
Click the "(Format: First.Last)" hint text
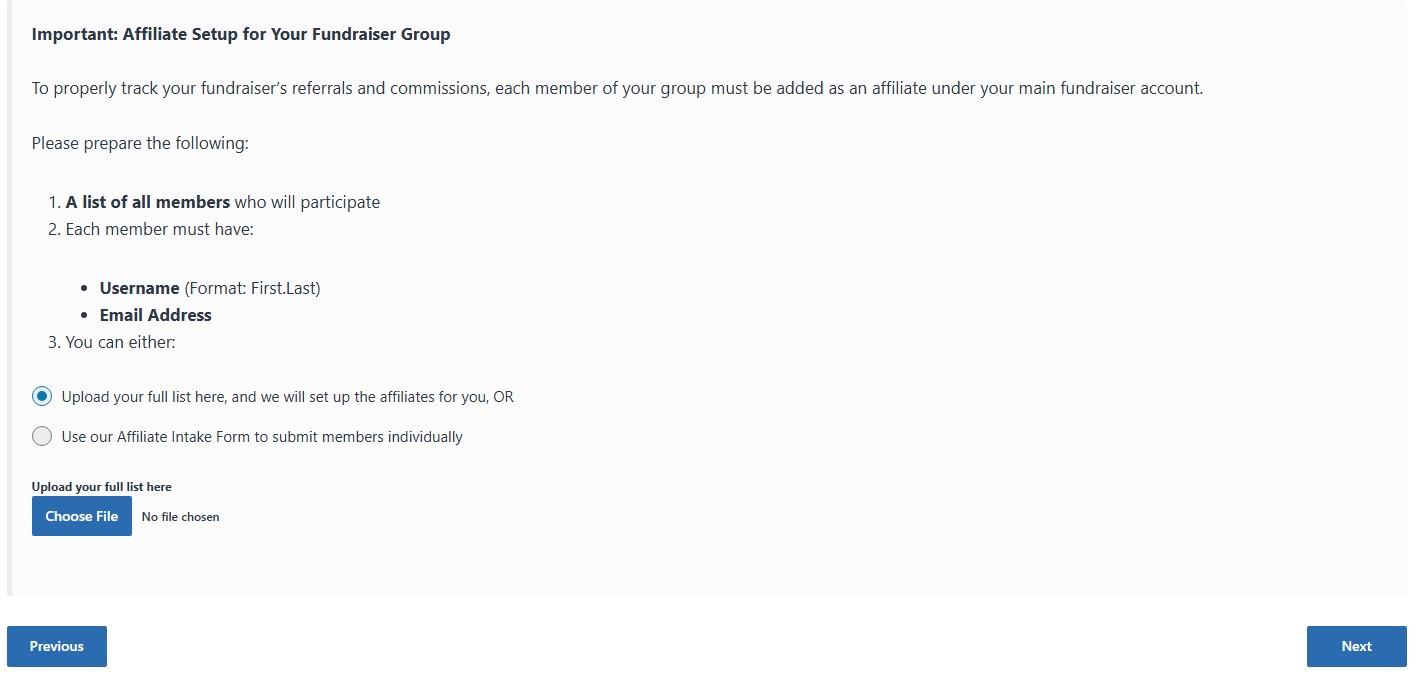tap(252, 288)
